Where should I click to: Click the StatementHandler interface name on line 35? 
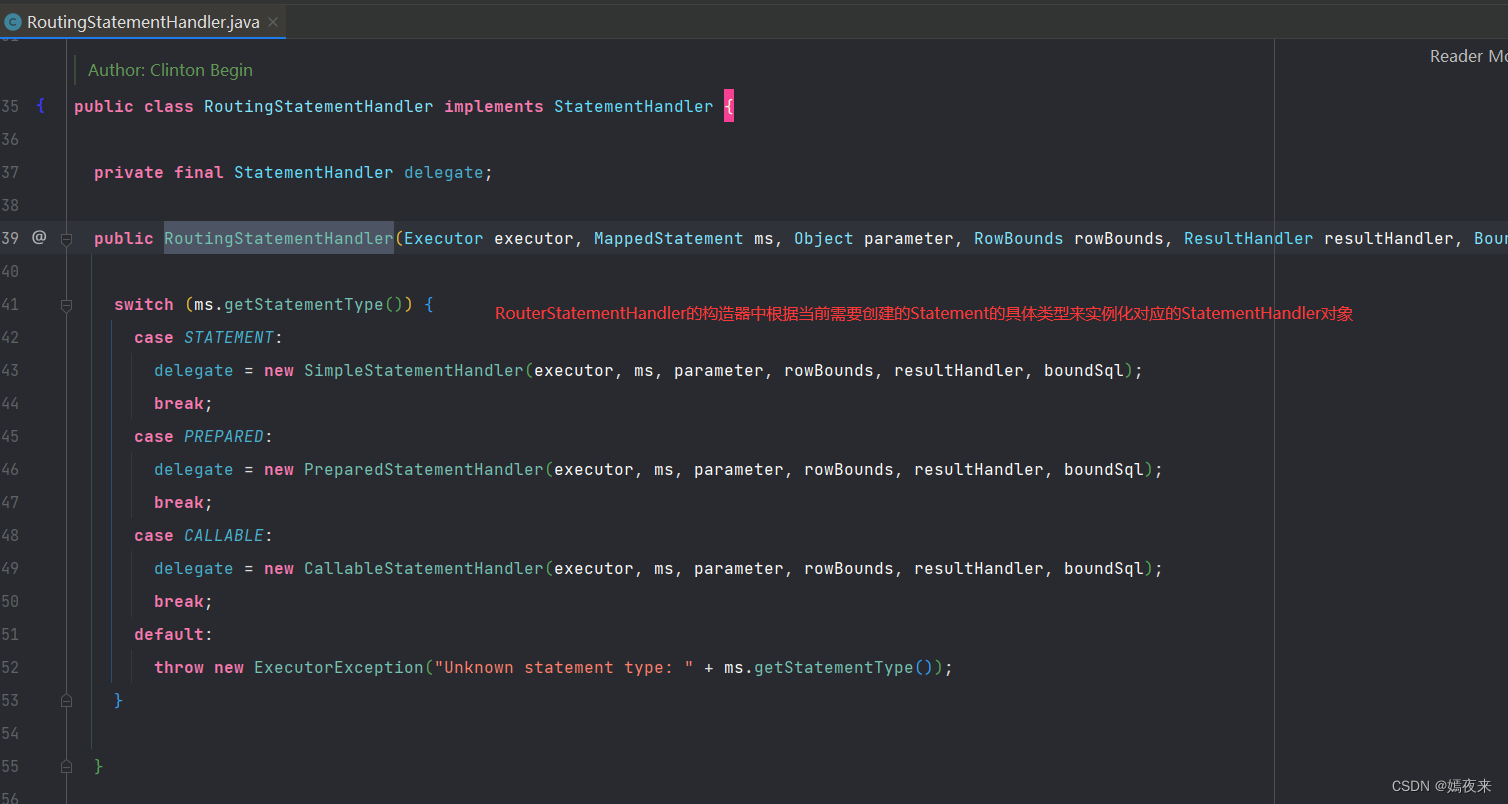634,106
